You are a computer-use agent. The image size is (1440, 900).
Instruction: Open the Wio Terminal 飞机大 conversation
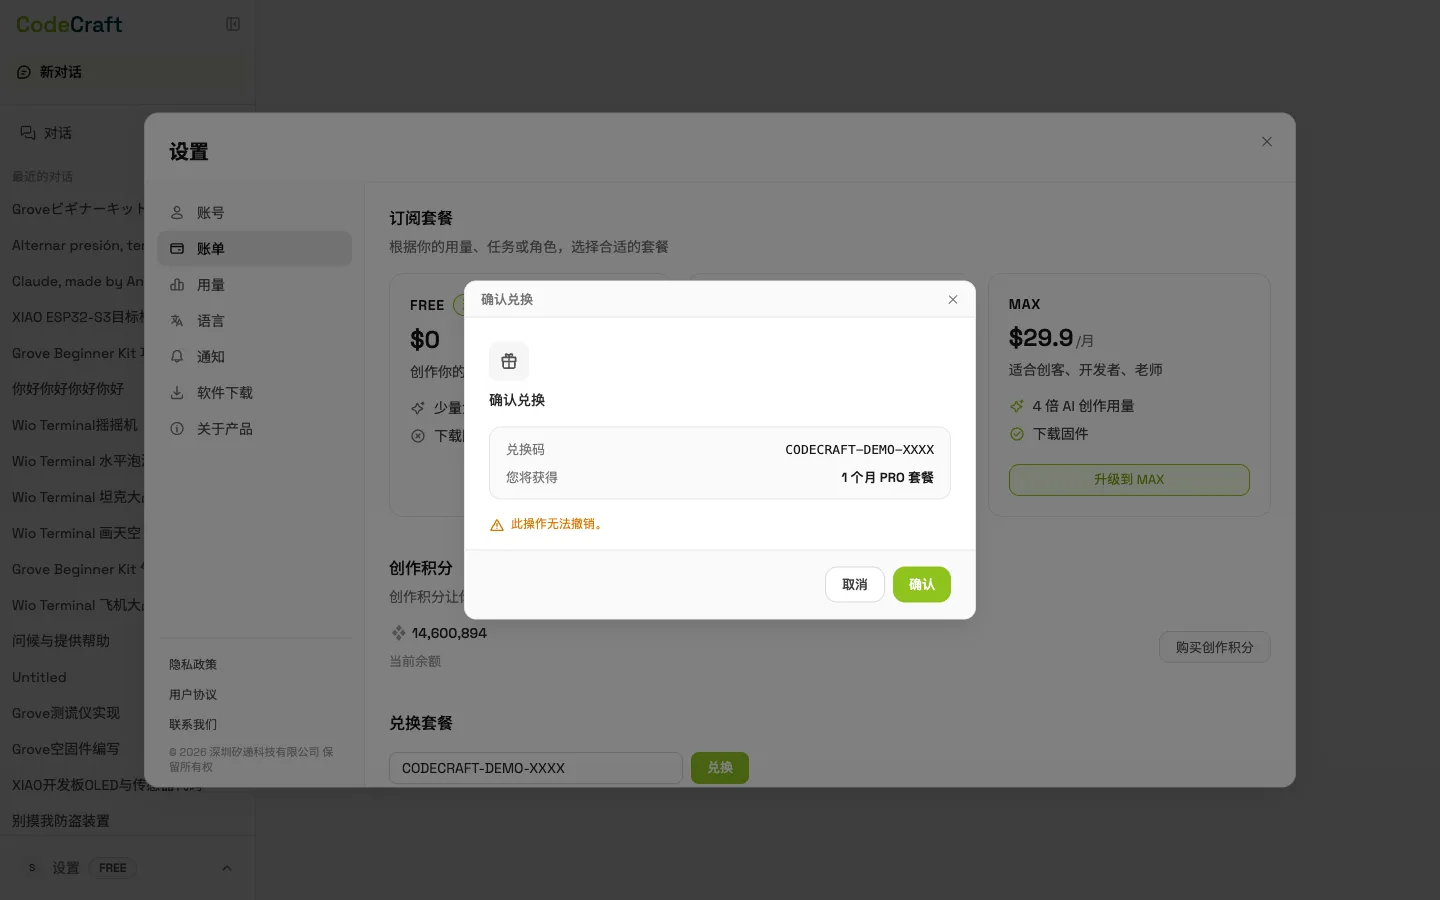pos(78,605)
